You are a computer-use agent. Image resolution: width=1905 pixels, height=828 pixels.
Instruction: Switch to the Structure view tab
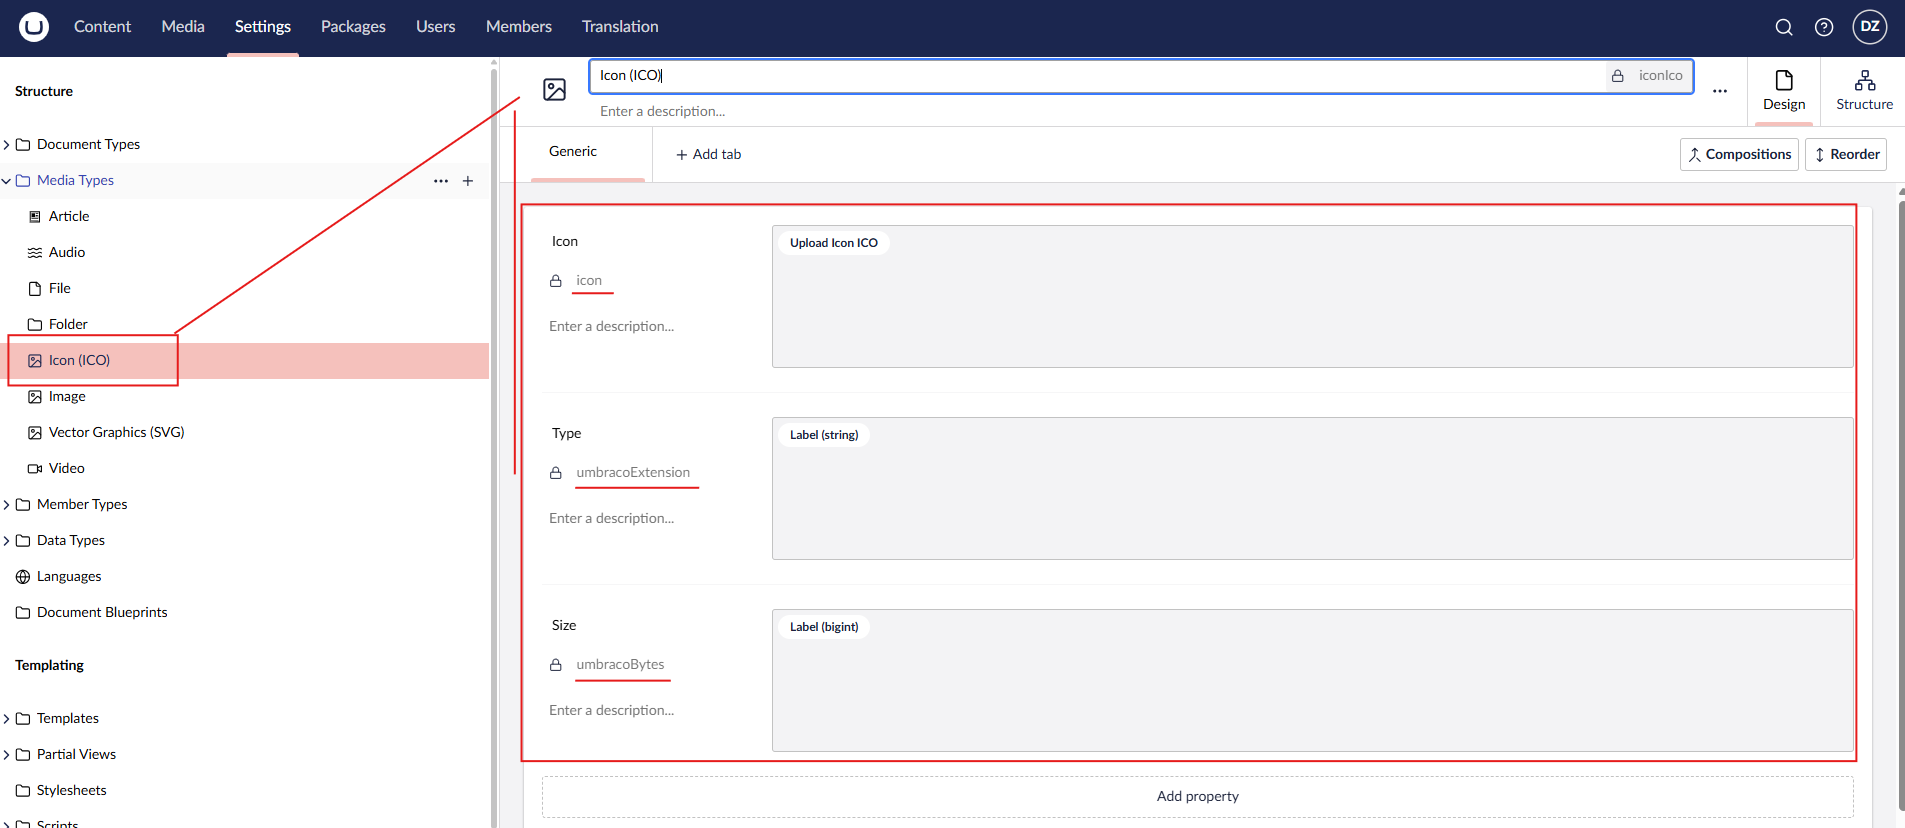point(1864,90)
